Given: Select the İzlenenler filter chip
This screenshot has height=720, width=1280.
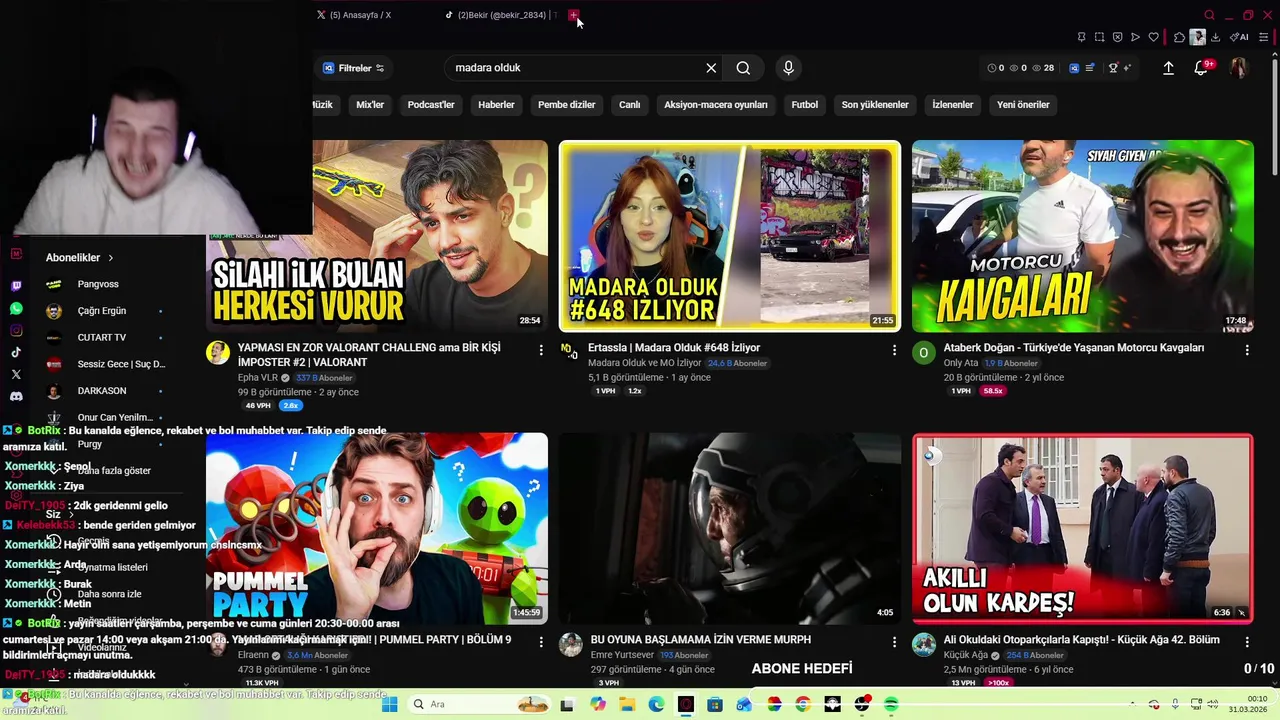Looking at the screenshot, I should coord(952,105).
